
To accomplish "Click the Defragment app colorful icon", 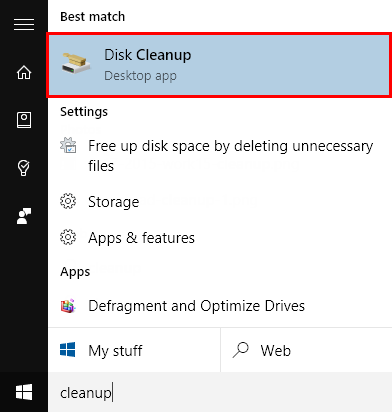I will pyautogui.click(x=68, y=306).
